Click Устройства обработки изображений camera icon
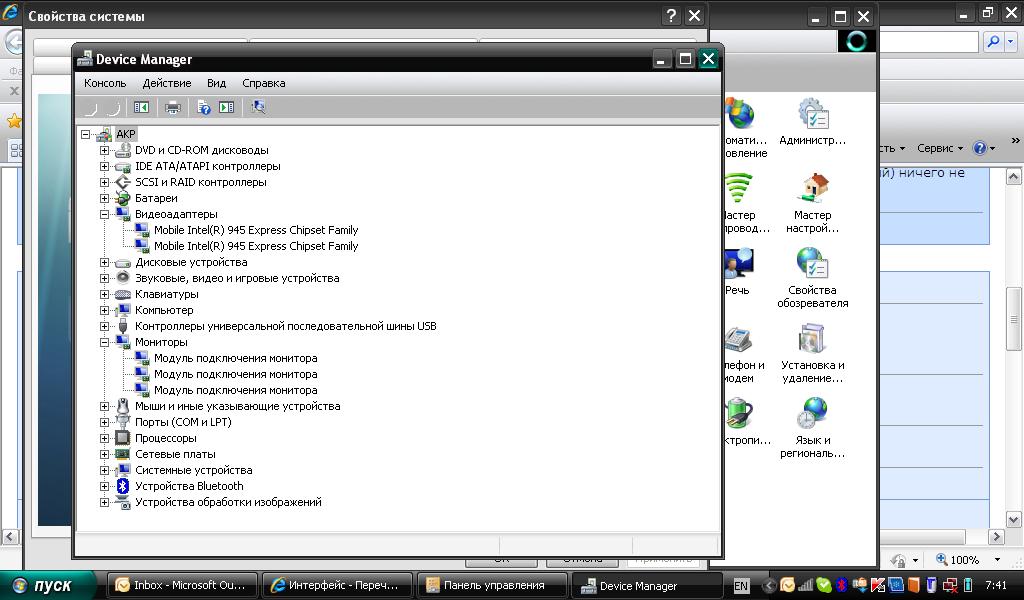Image resolution: width=1024 pixels, height=600 pixels. 123,502
